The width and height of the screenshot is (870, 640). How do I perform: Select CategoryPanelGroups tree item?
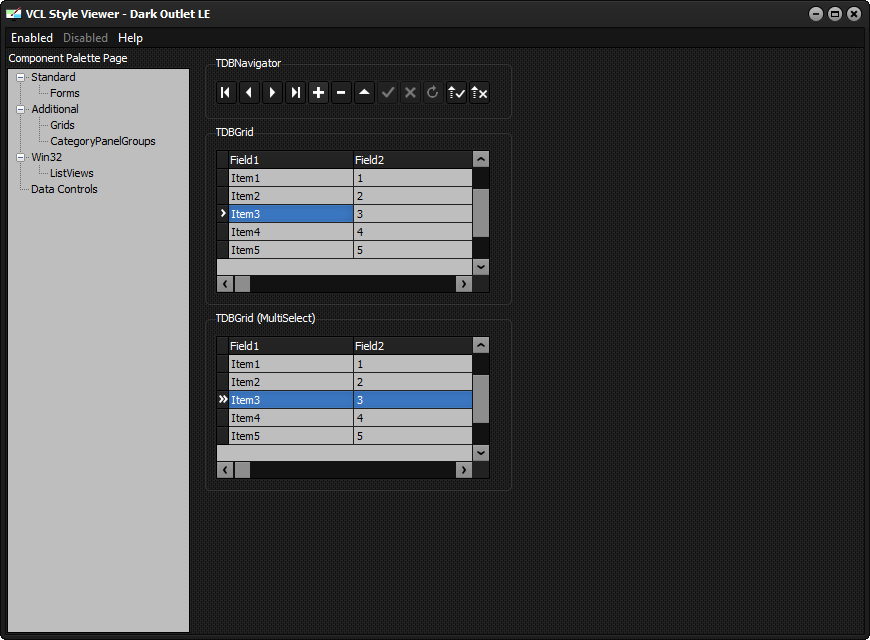[103, 141]
